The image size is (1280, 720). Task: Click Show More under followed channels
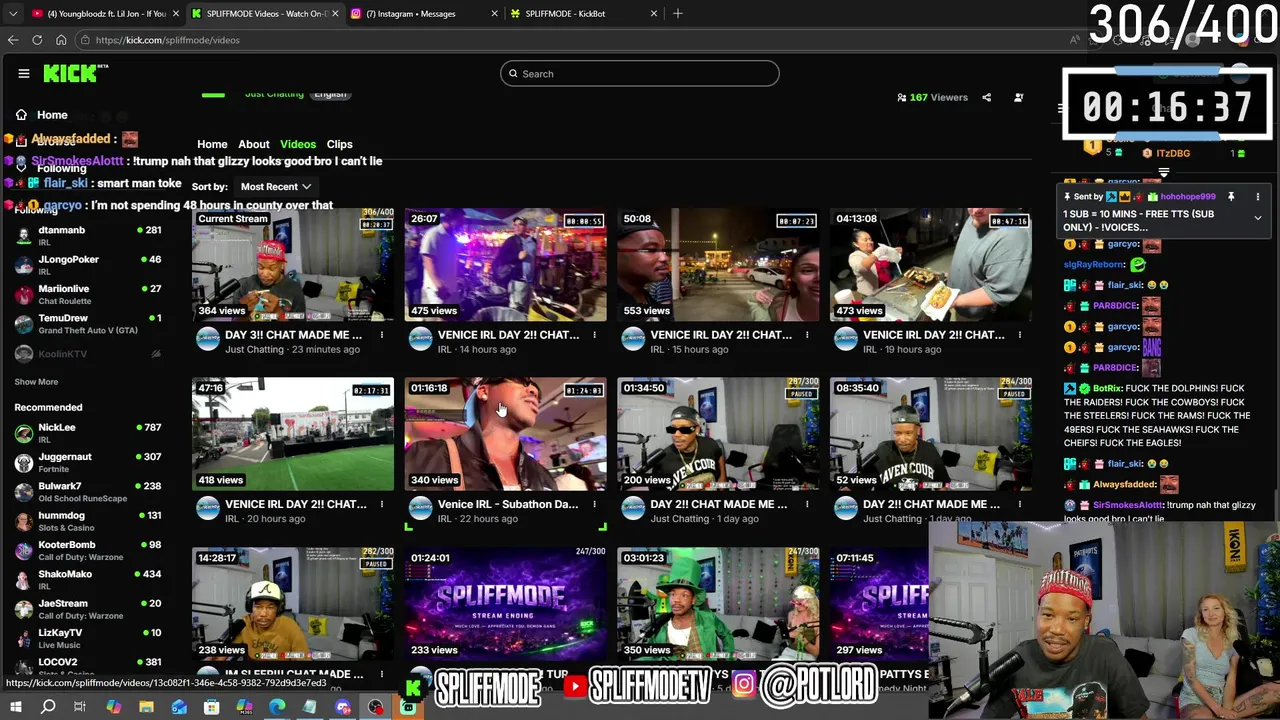pyautogui.click(x=36, y=382)
